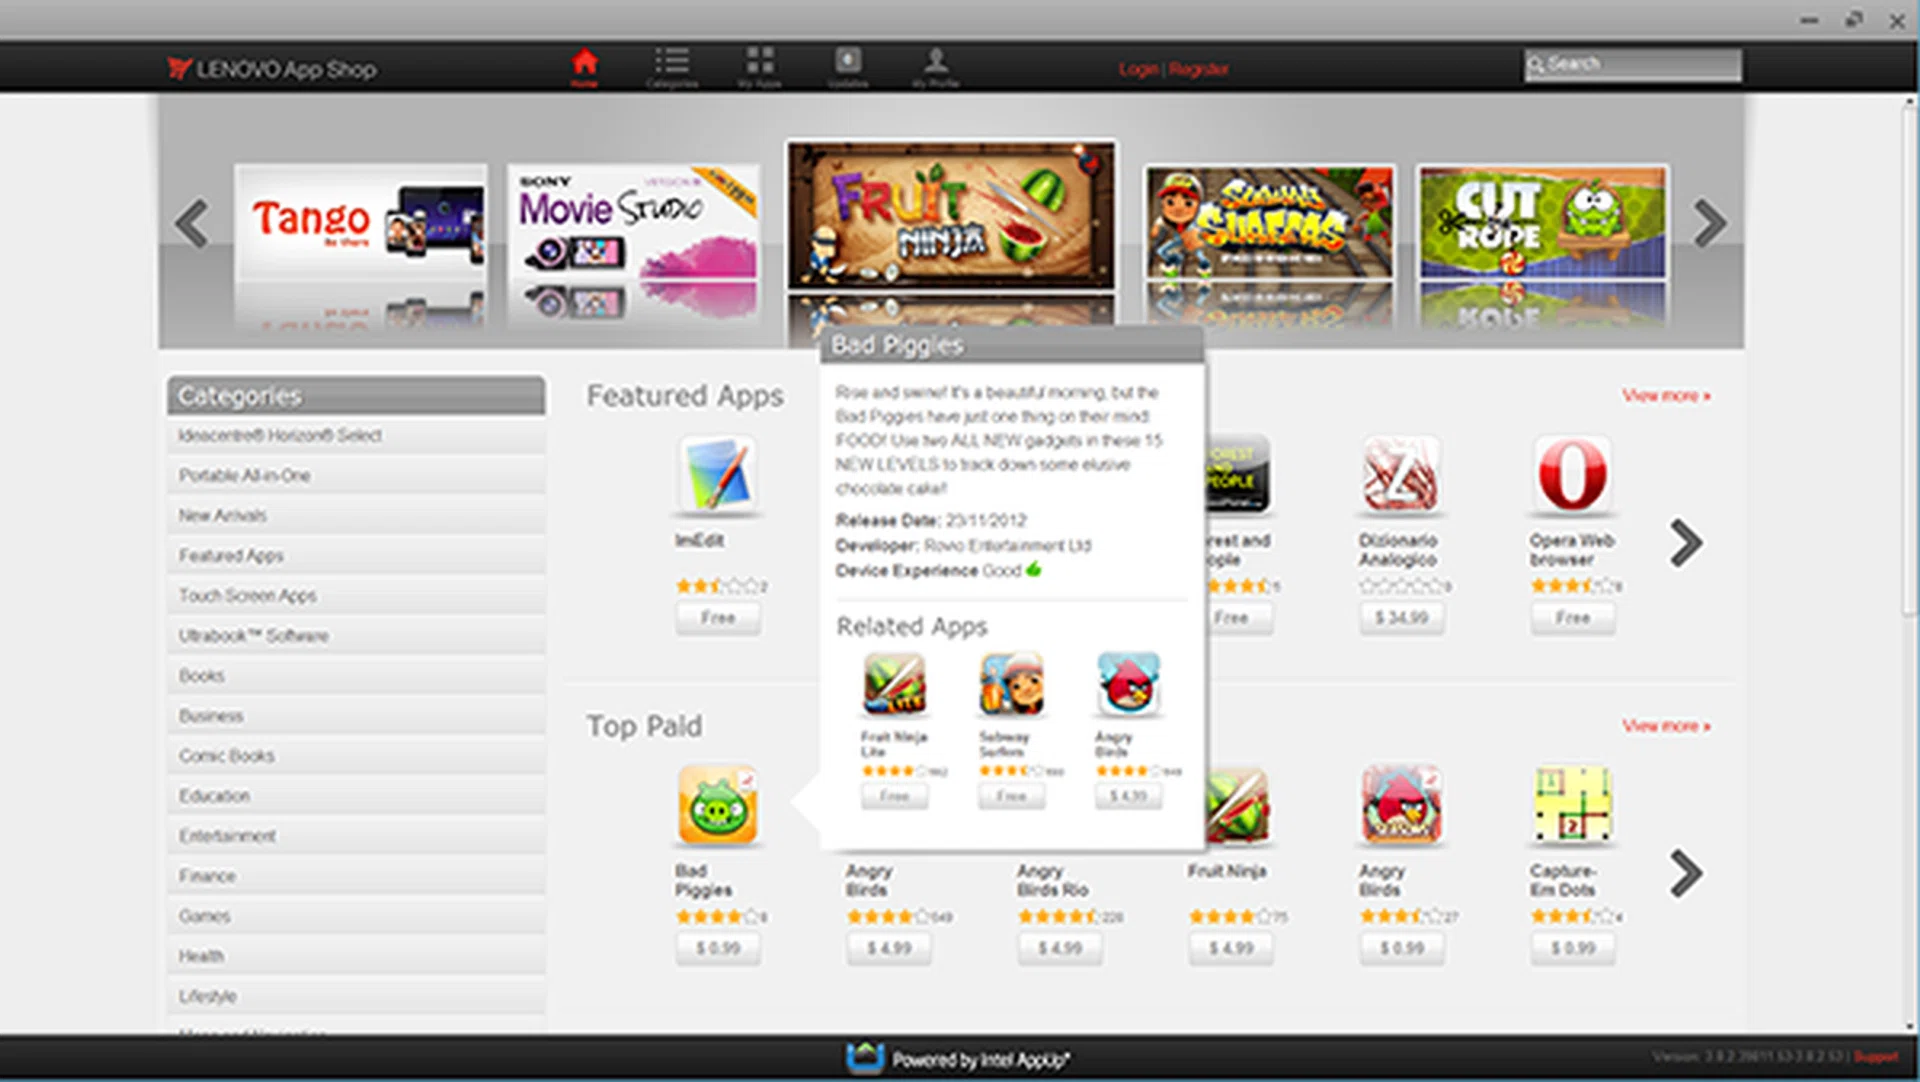Show next Top Paid apps with chevron
Viewport: 1920px width, 1082px height.
[1686, 873]
